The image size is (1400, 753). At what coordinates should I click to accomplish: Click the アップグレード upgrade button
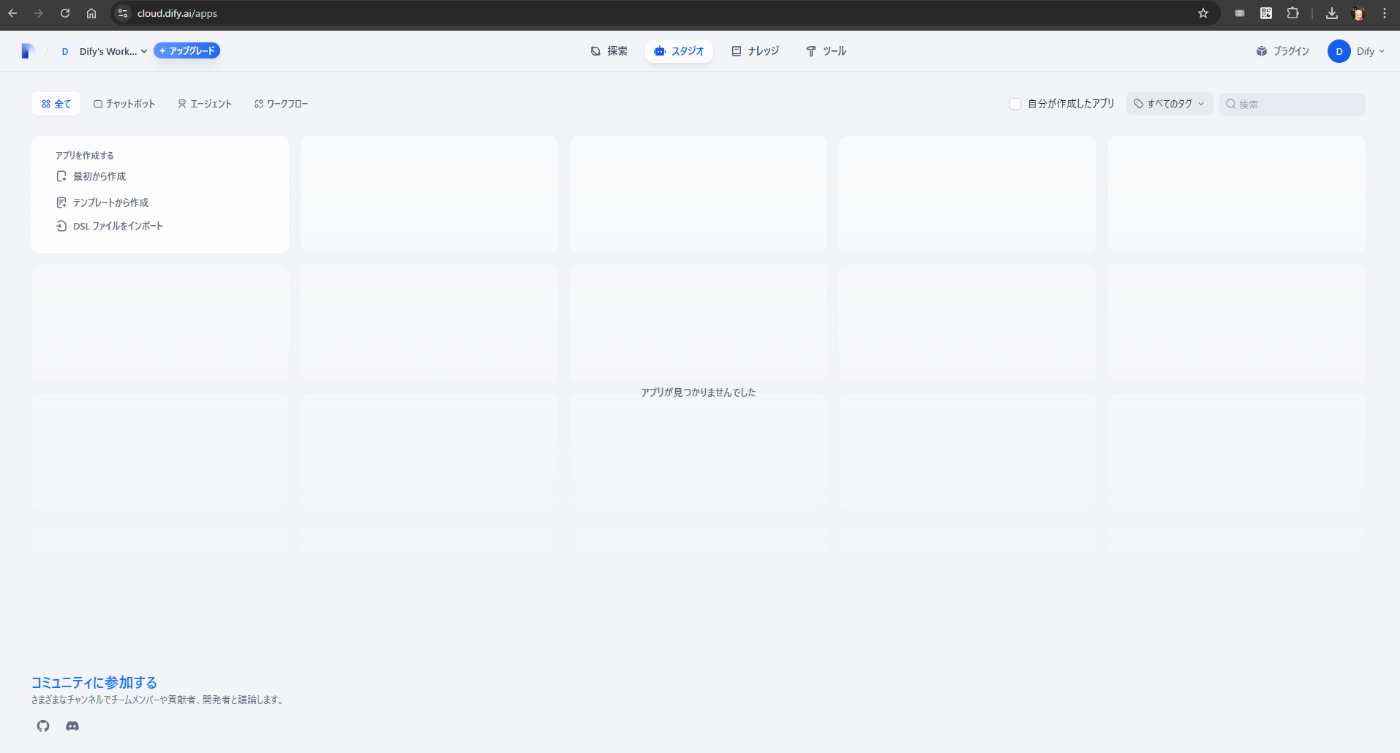[187, 51]
